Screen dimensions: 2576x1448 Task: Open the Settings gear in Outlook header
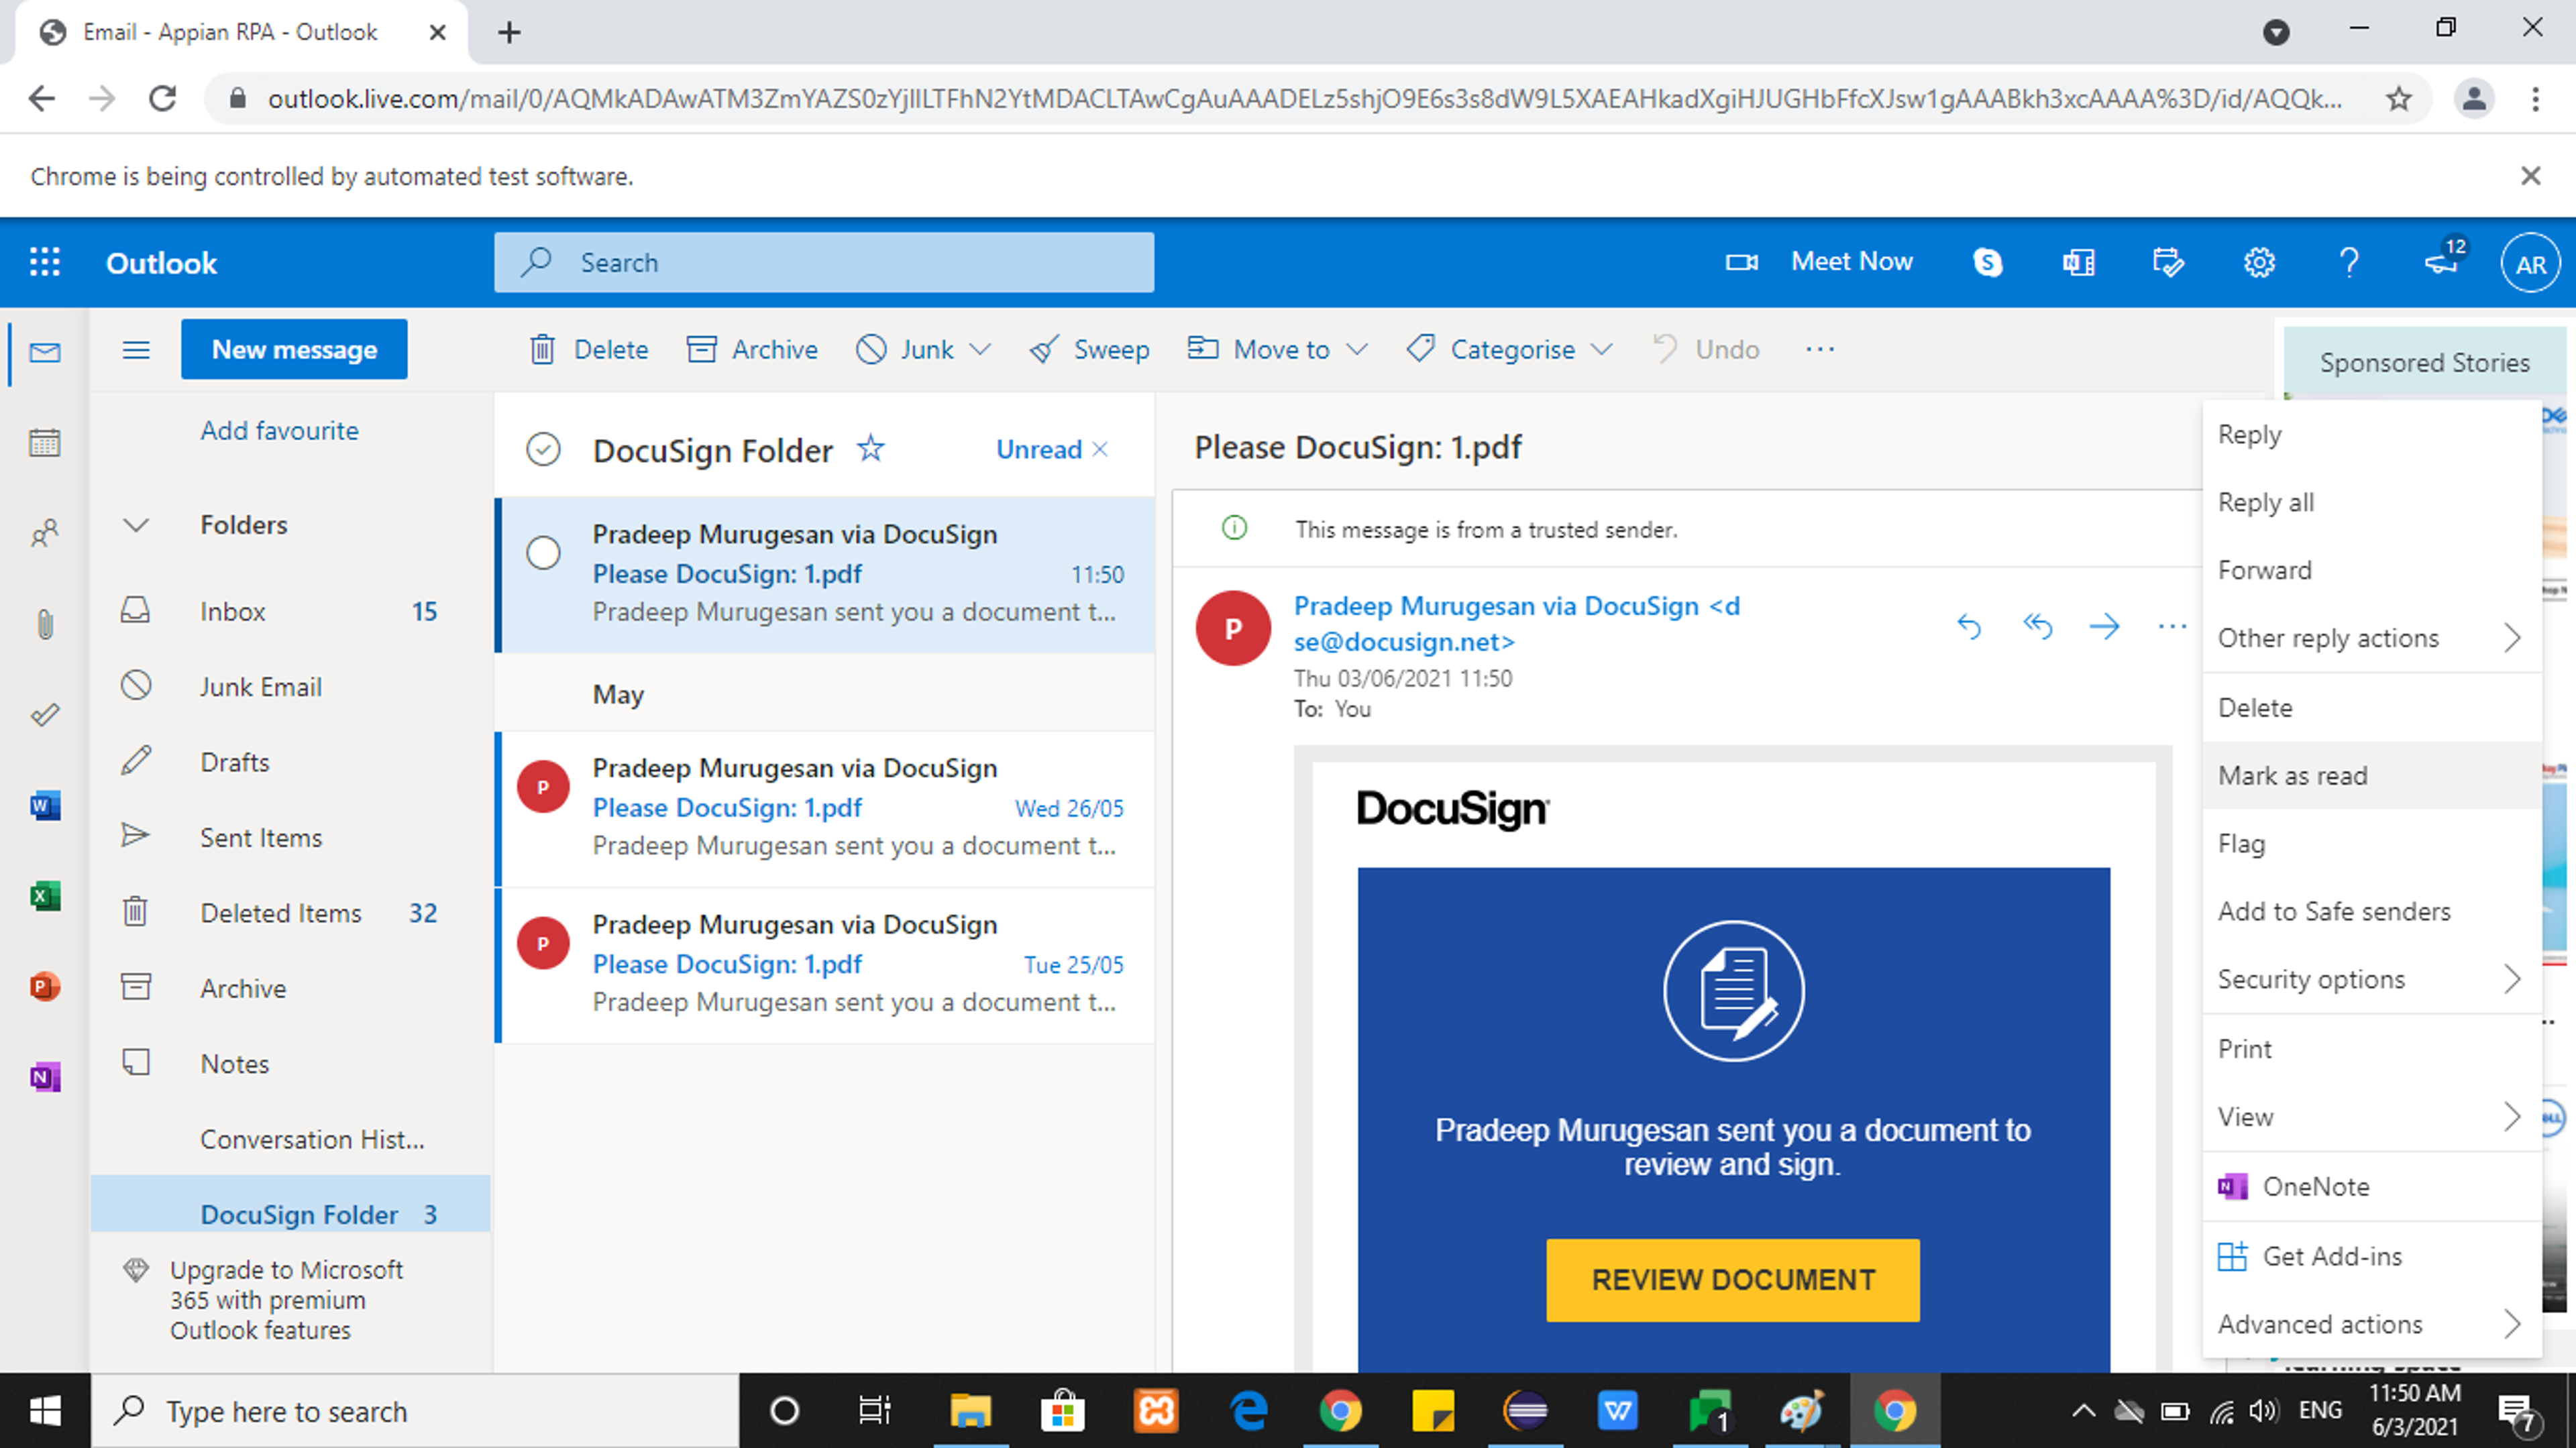click(2259, 262)
